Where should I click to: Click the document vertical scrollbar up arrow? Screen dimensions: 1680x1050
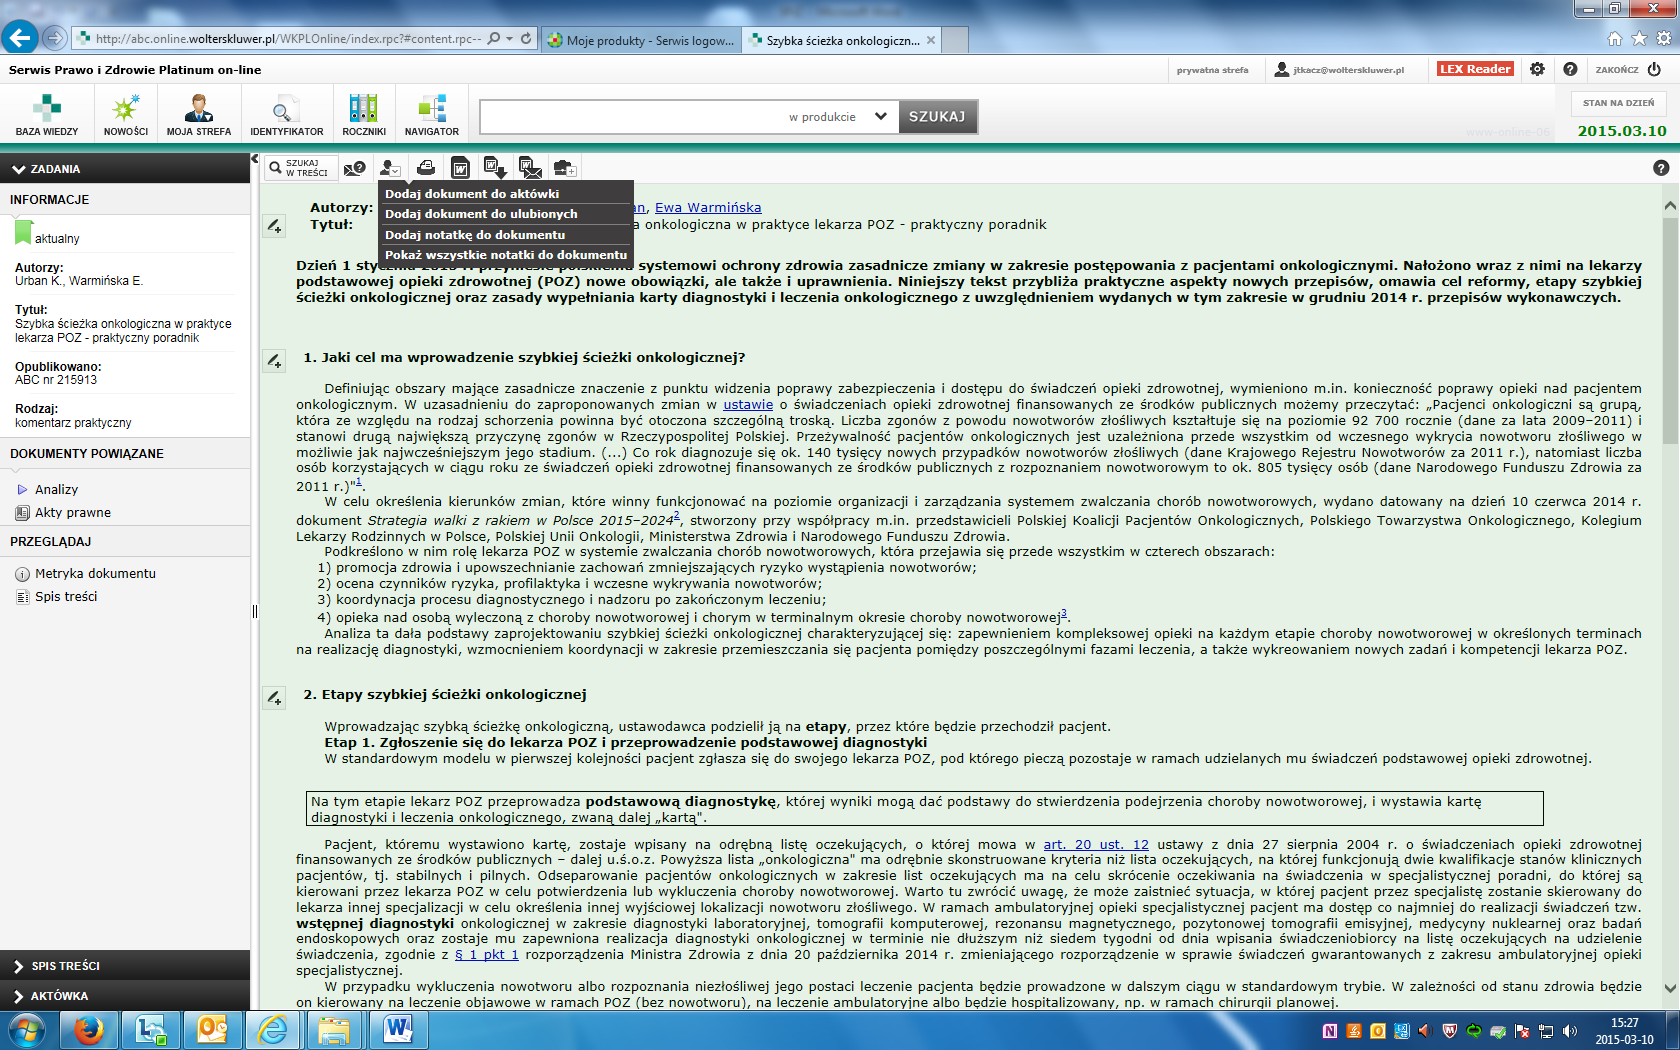click(1670, 205)
